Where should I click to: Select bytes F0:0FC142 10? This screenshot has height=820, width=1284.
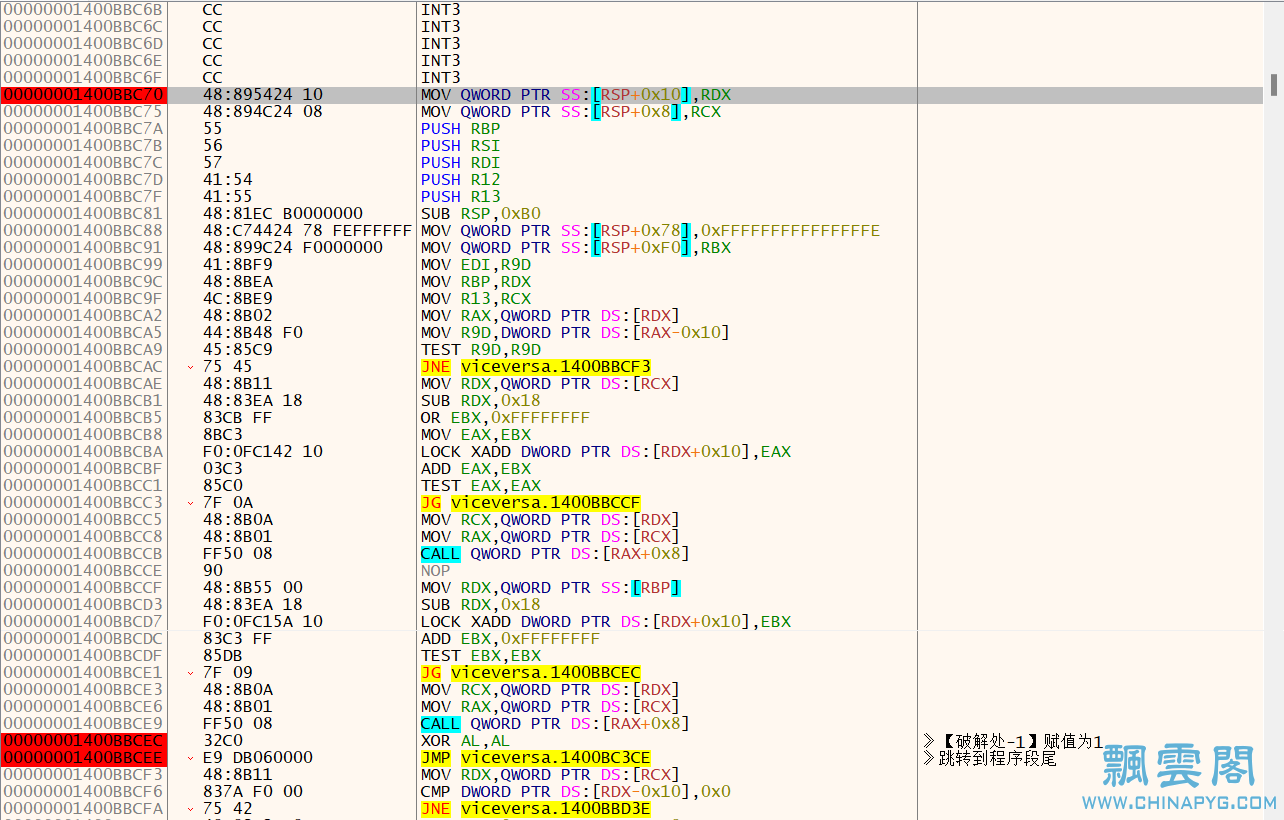pos(263,452)
